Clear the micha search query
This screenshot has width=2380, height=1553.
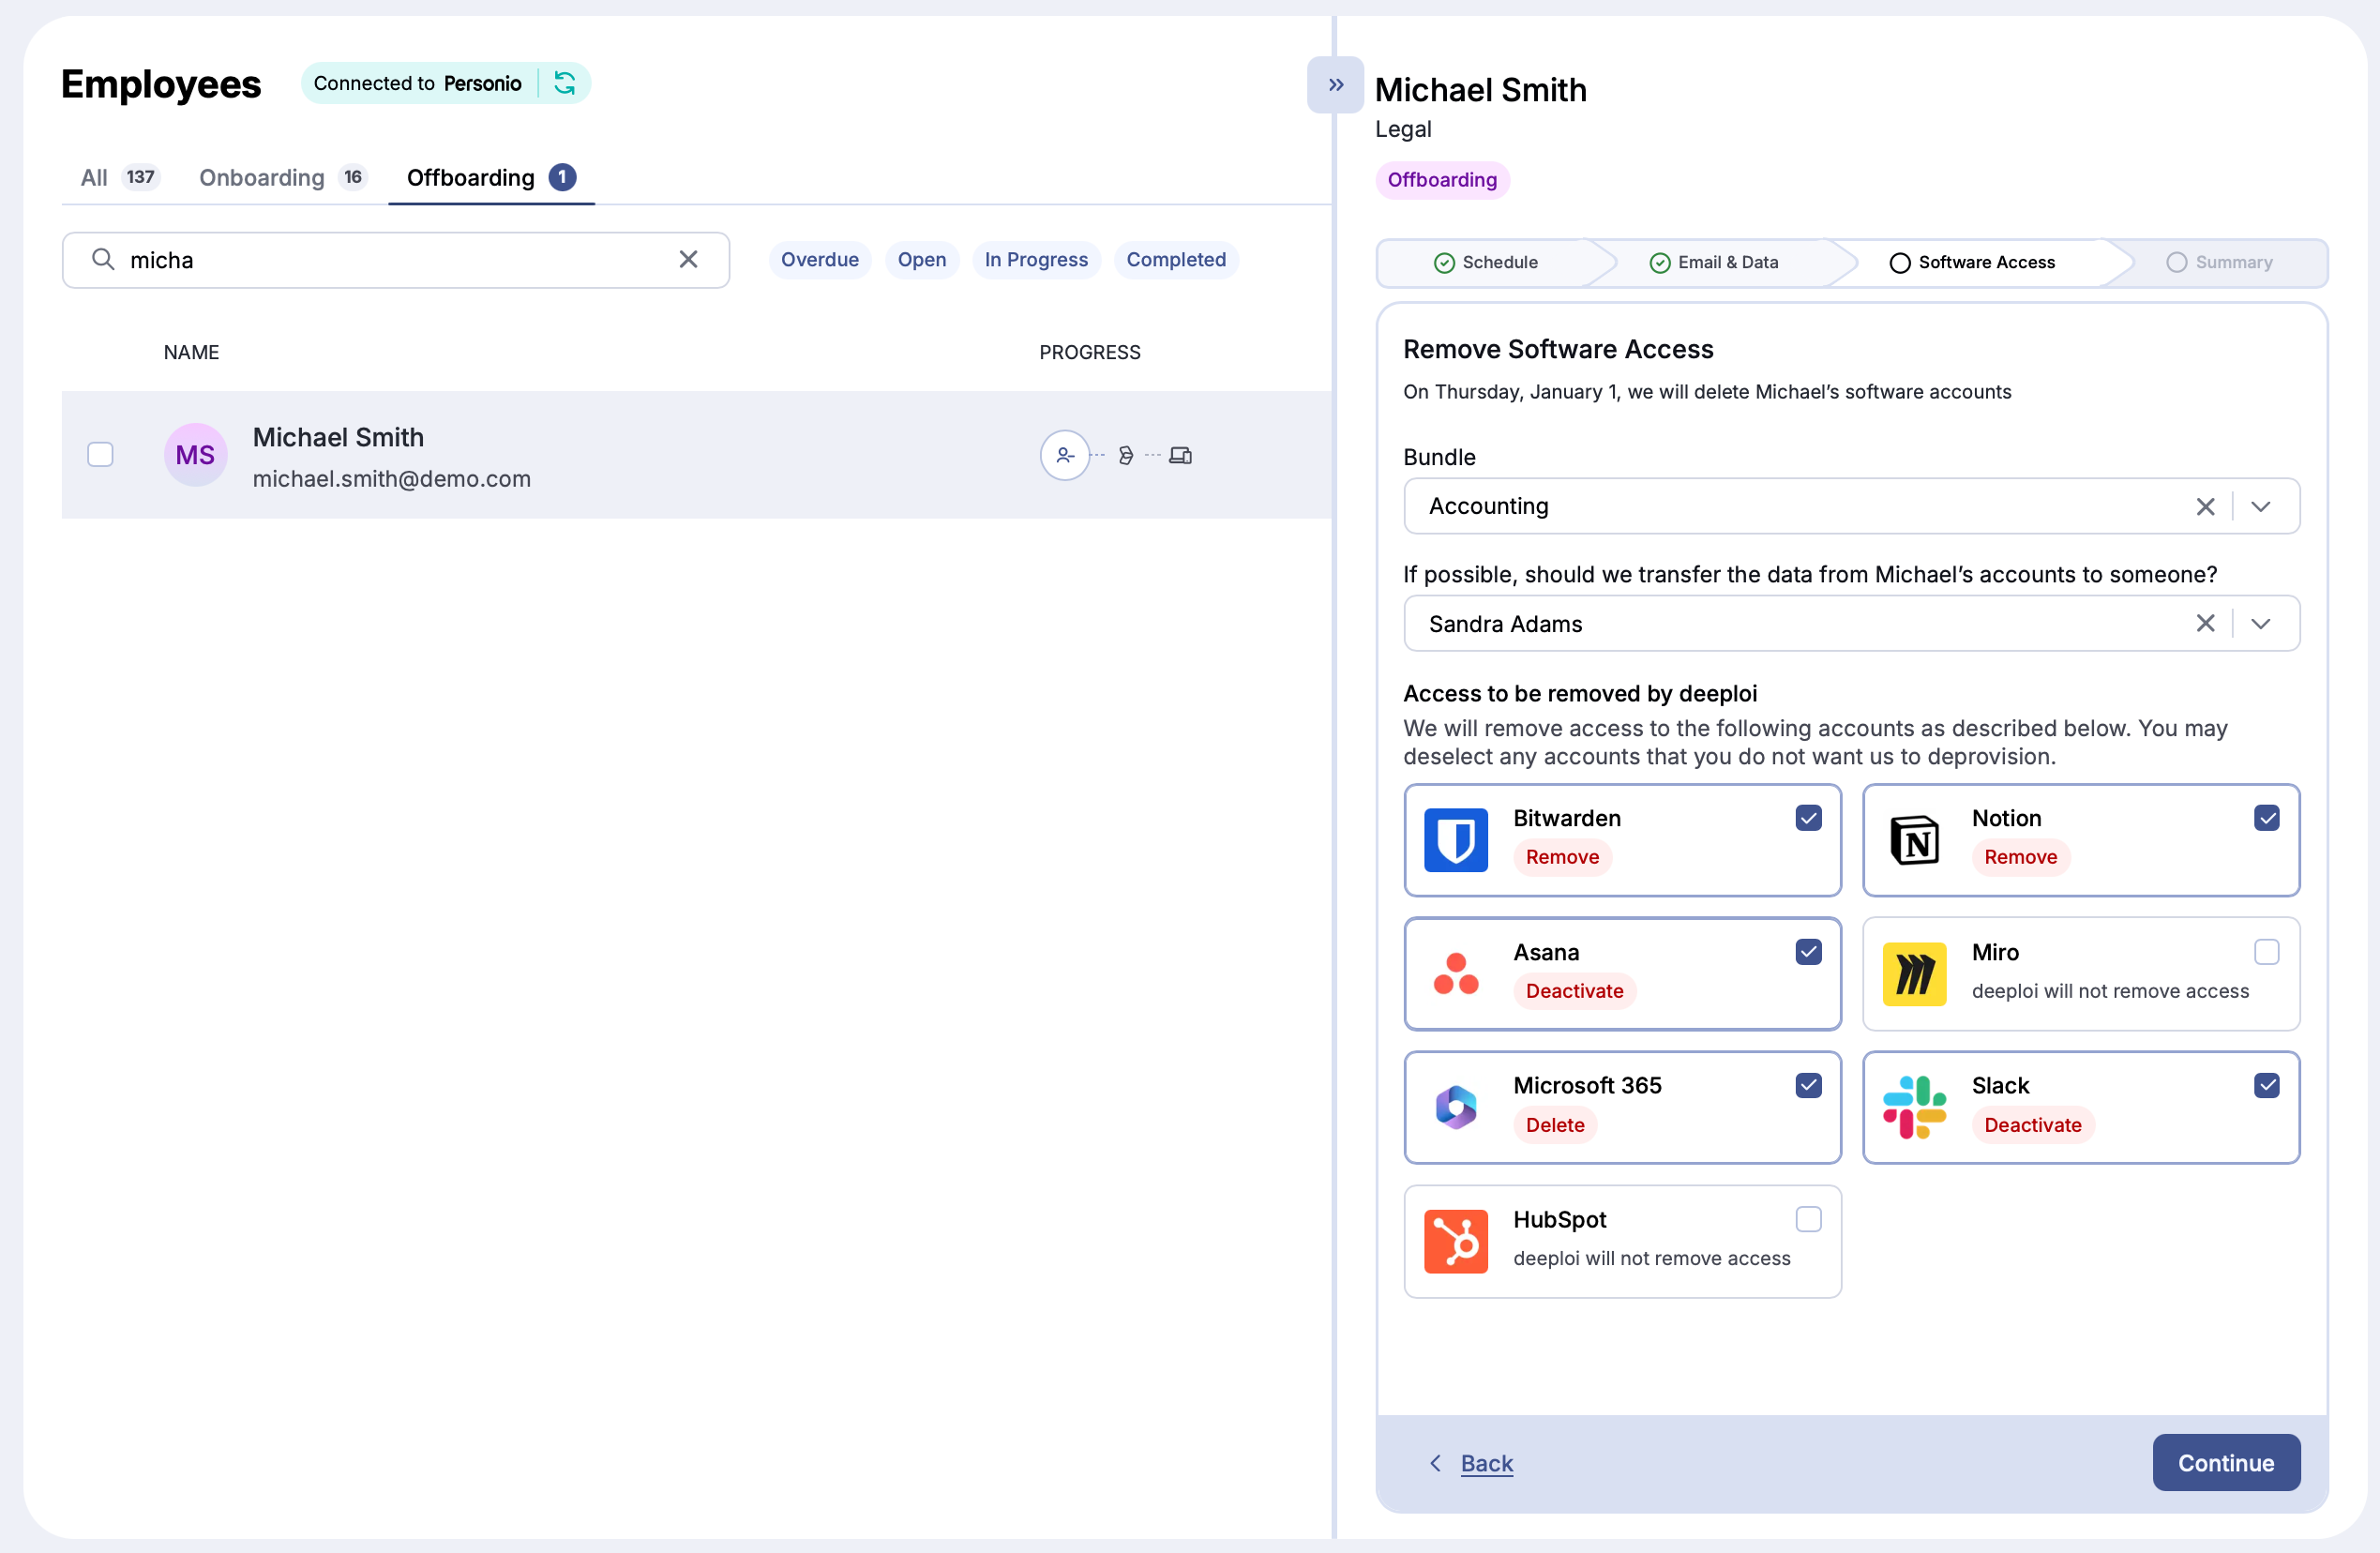pyautogui.click(x=688, y=259)
